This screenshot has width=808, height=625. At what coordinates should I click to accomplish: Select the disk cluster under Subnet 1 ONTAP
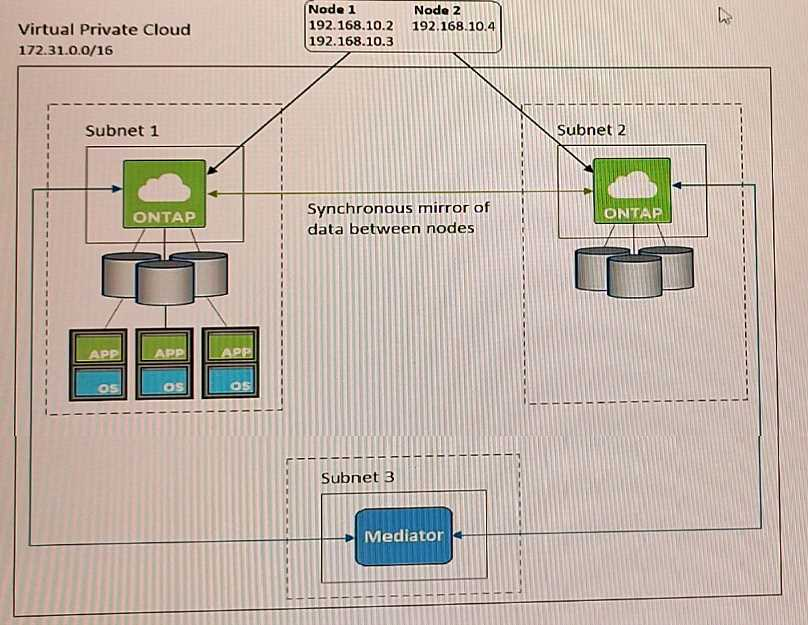pos(167,278)
